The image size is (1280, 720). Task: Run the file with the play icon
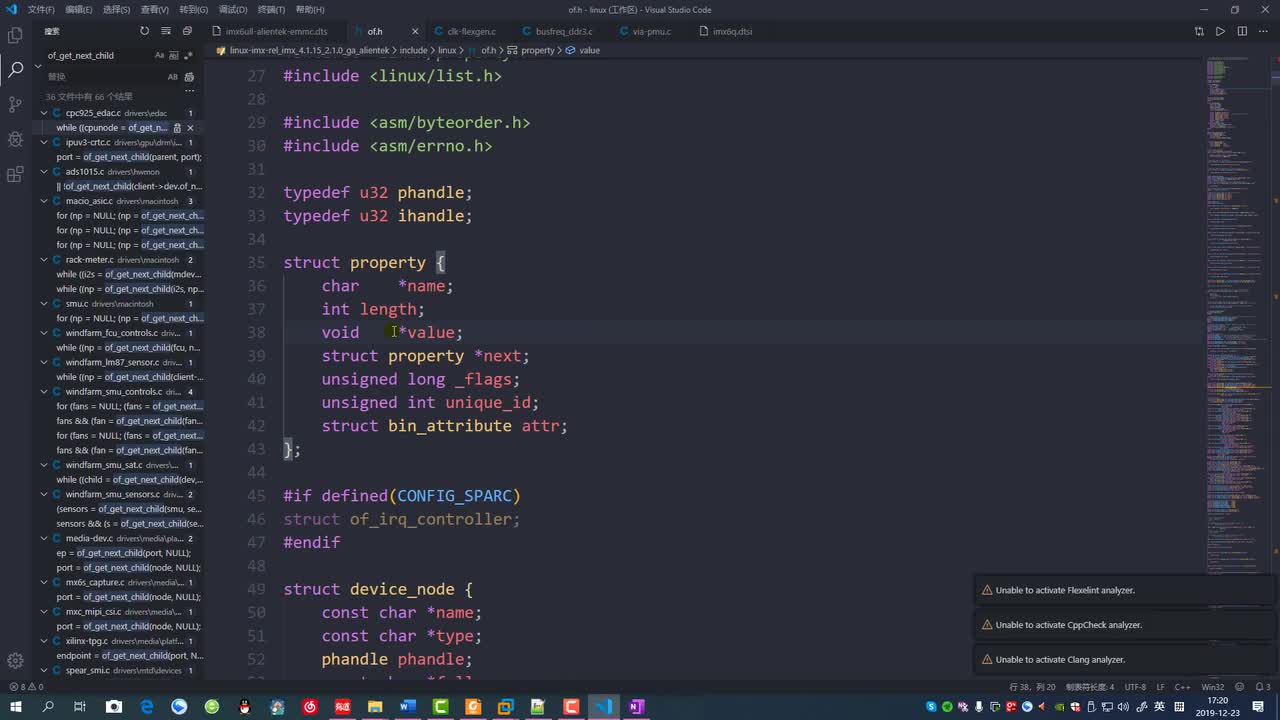1220,31
